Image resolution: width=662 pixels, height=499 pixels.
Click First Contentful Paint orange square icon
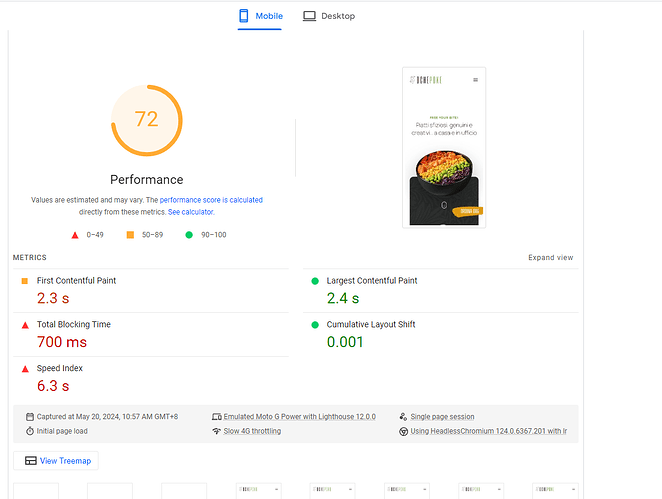24,281
